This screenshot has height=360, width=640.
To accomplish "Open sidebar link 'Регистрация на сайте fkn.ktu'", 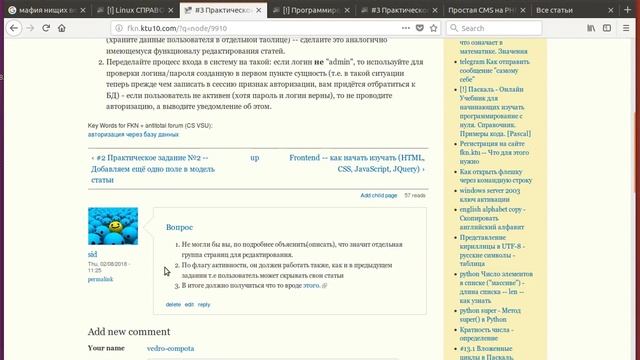I will pyautogui.click(x=494, y=153).
